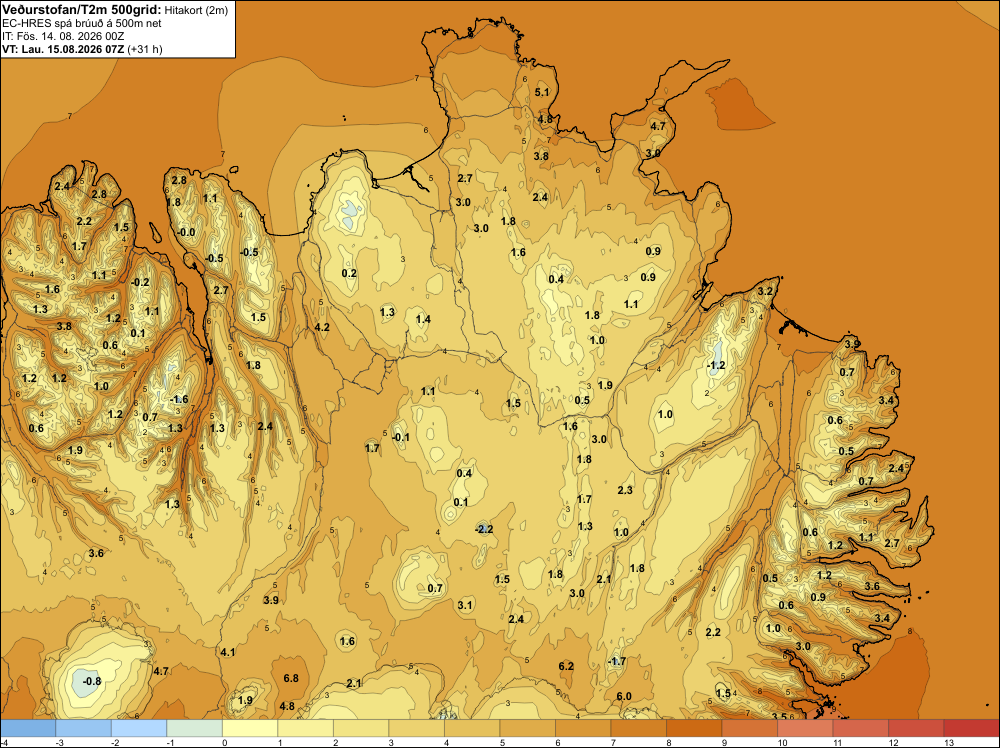Select the 5.1 value near north coast
The width and height of the screenshot is (1000, 748).
[x=541, y=92]
